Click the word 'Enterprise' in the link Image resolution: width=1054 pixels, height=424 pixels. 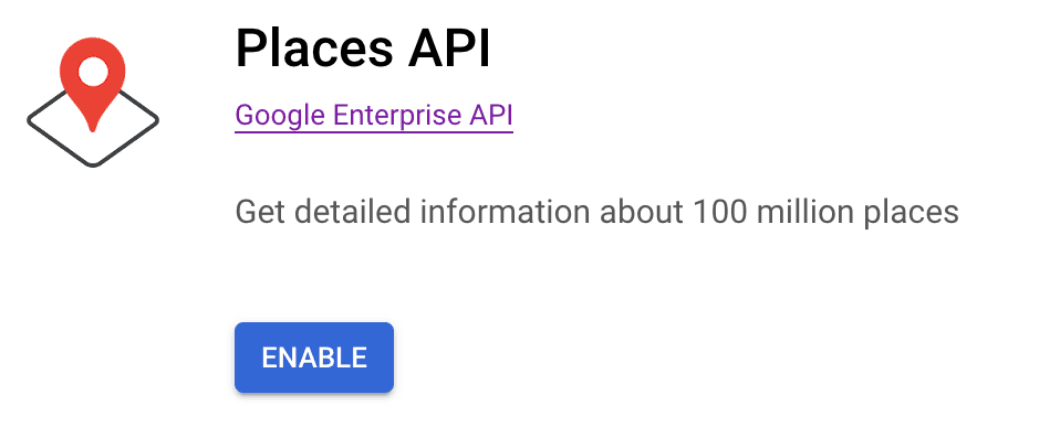[397, 115]
